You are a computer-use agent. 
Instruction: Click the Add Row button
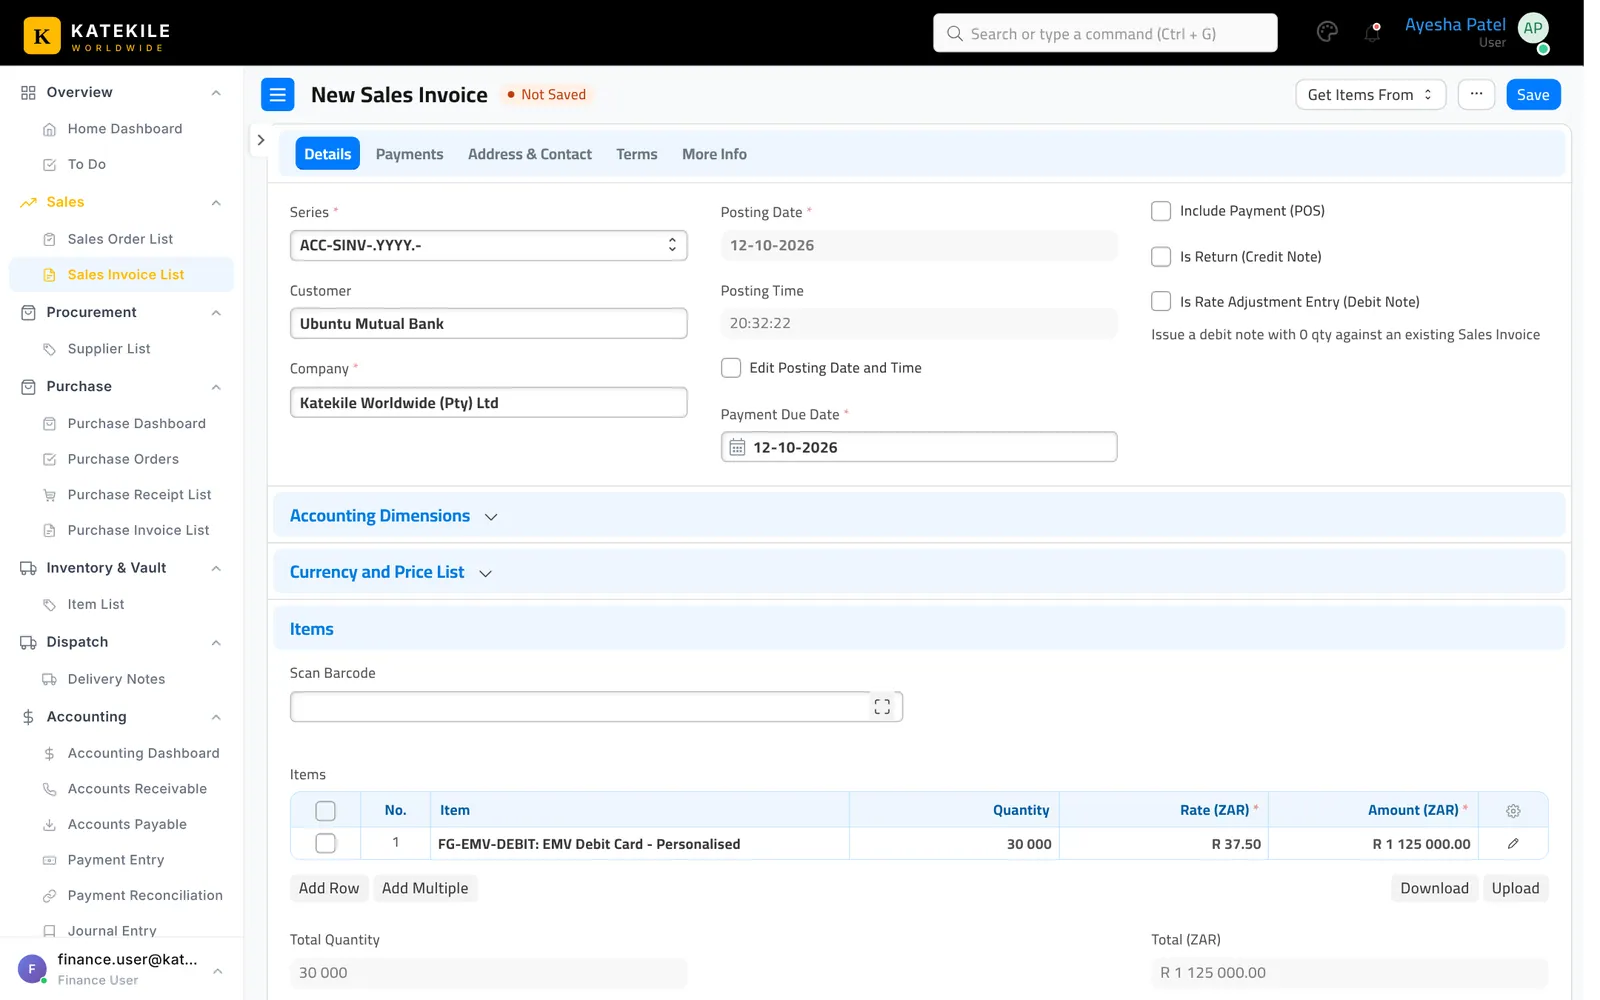329,888
